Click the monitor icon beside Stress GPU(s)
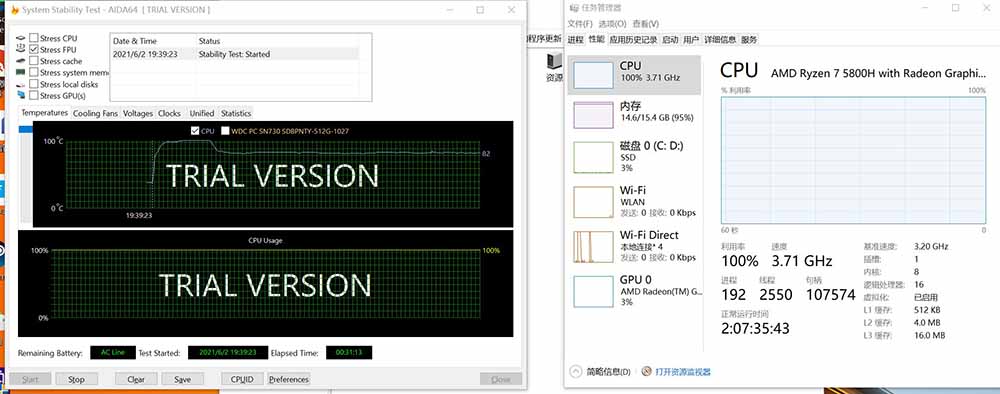 21,96
